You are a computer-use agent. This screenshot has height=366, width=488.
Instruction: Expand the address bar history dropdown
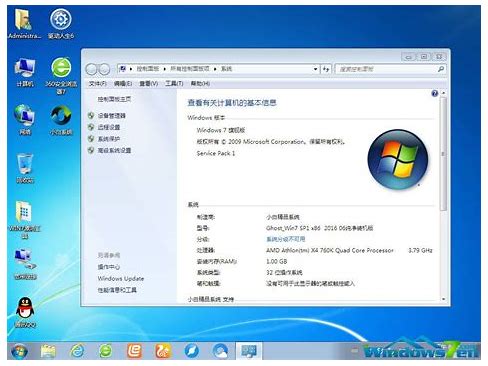pos(315,69)
